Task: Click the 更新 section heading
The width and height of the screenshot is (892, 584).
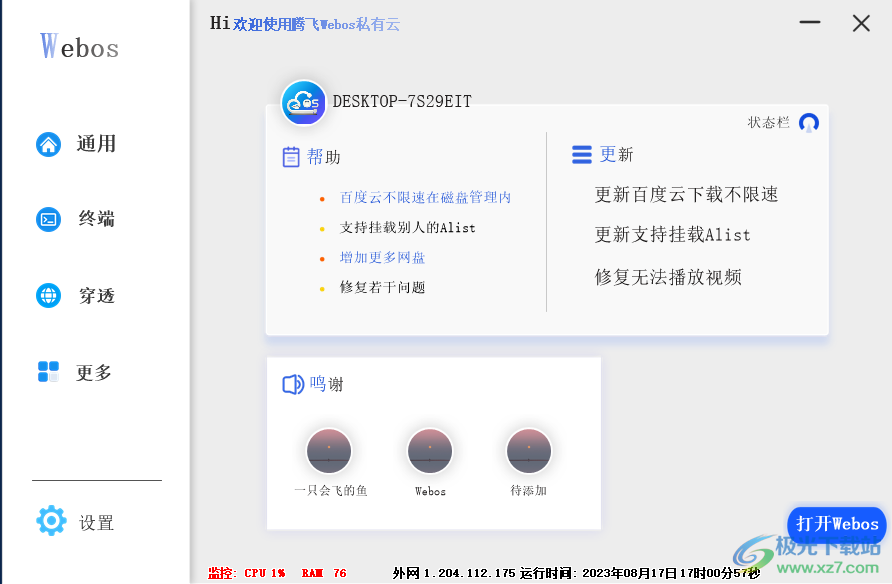Action: pyautogui.click(x=616, y=155)
